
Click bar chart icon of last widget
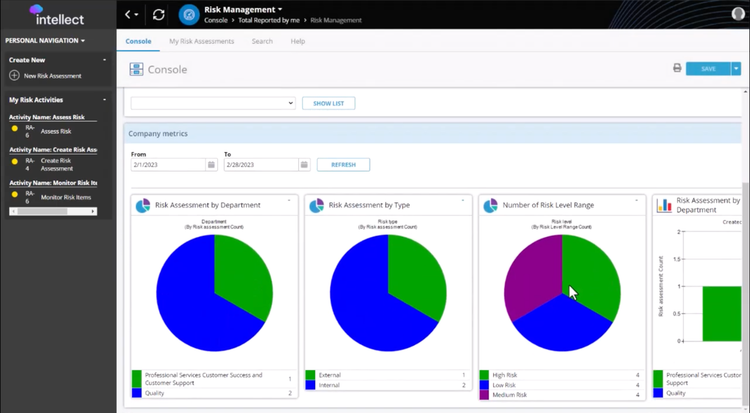[664, 205]
